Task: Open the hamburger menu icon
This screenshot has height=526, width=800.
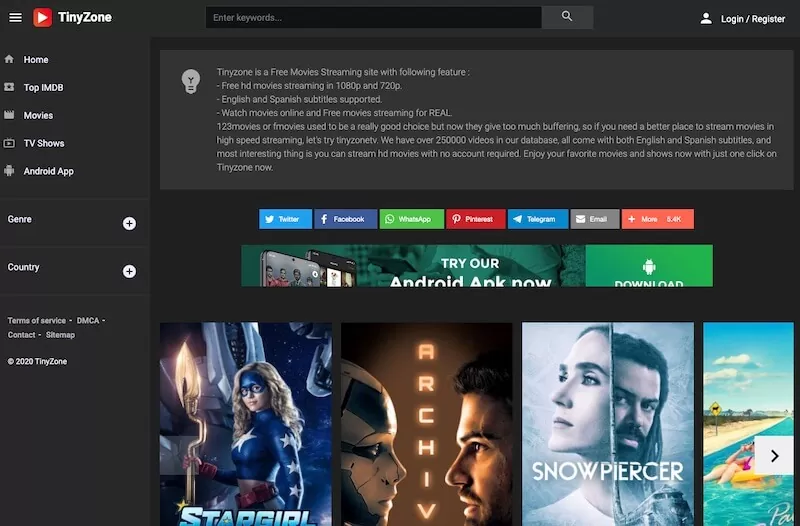Action: 15,17
